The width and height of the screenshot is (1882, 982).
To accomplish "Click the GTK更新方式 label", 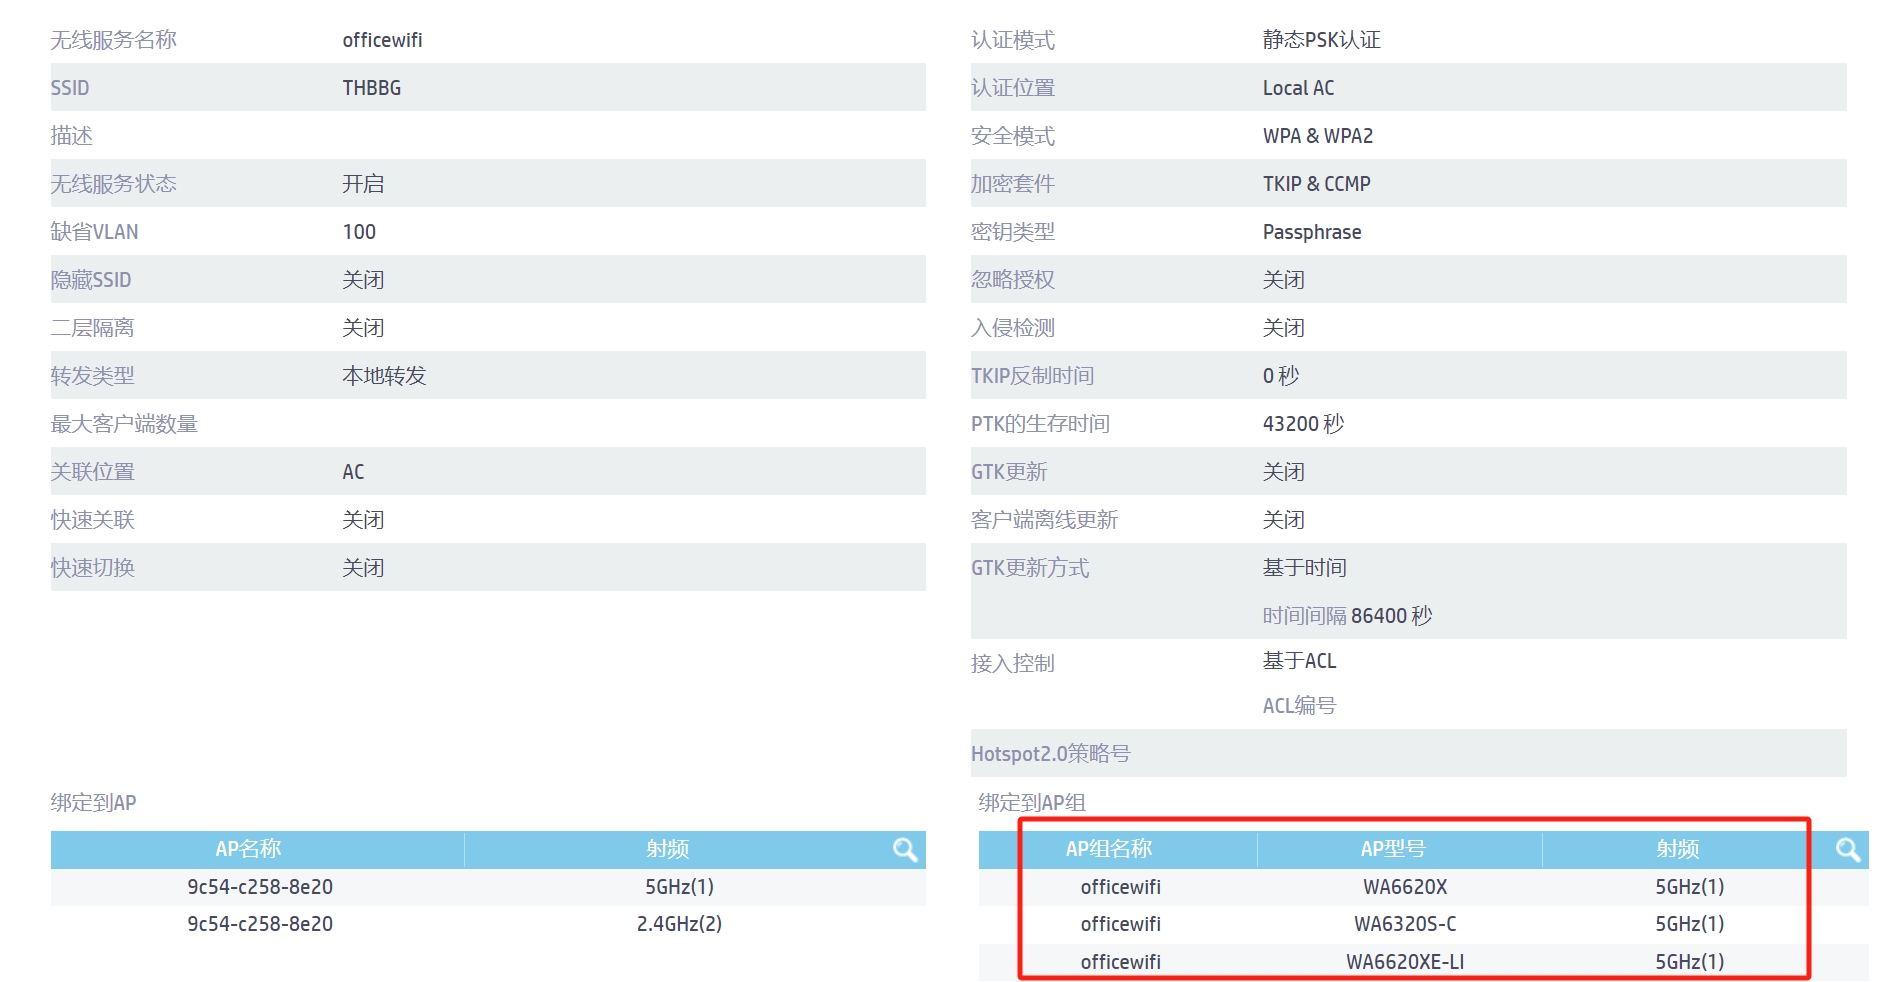I will click(1030, 568).
